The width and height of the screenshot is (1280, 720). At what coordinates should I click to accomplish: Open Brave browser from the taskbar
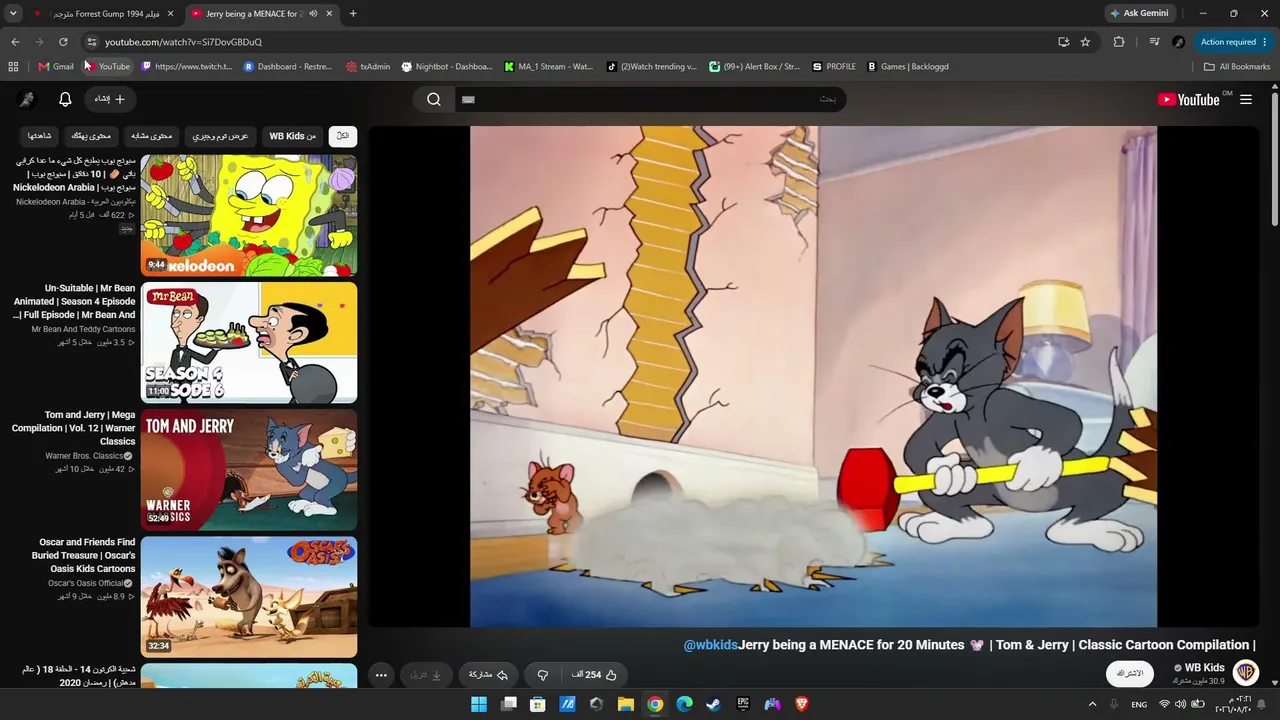(801, 704)
